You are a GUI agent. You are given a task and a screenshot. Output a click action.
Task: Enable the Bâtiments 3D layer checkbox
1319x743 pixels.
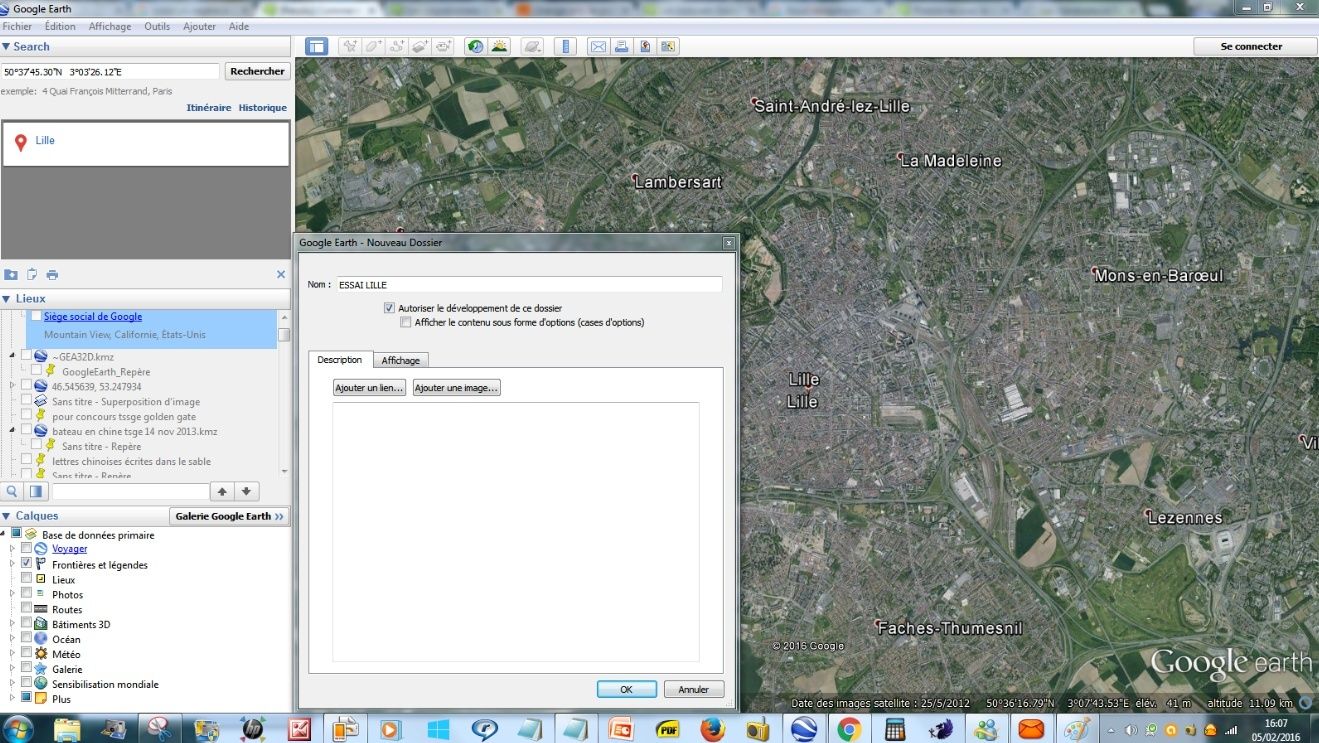[26, 624]
